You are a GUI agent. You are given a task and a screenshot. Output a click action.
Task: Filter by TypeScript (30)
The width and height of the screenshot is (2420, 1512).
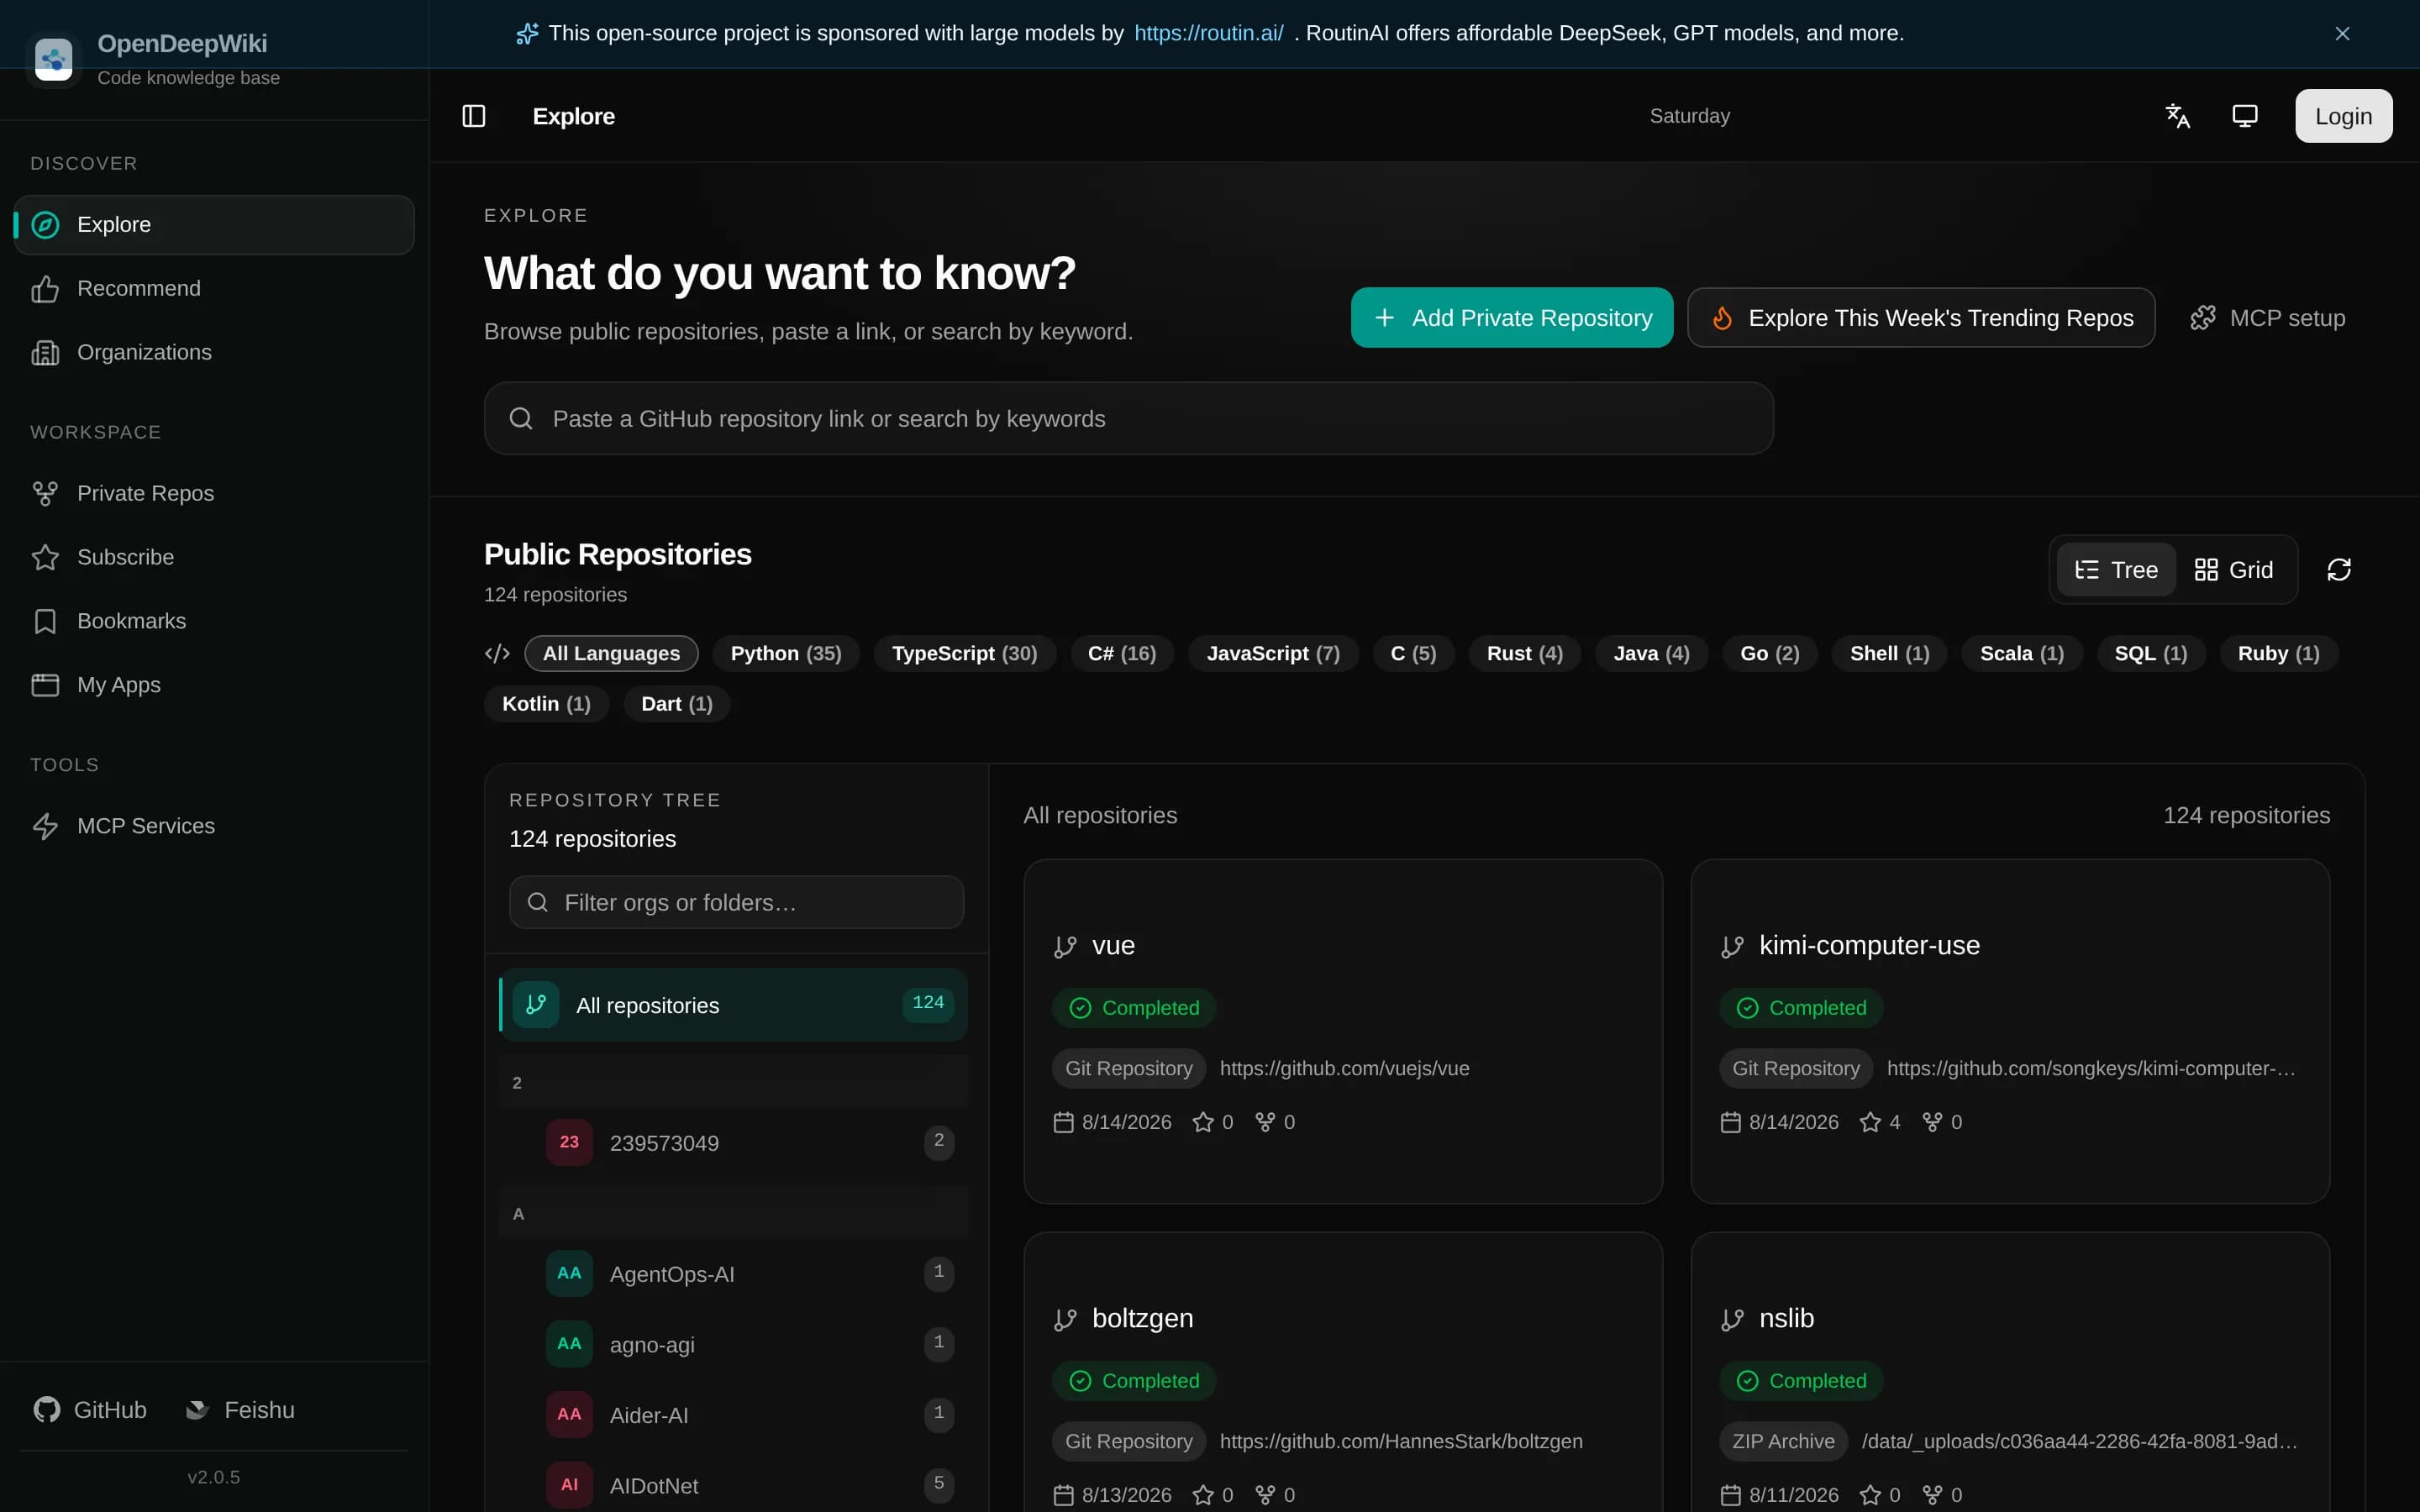(x=964, y=653)
